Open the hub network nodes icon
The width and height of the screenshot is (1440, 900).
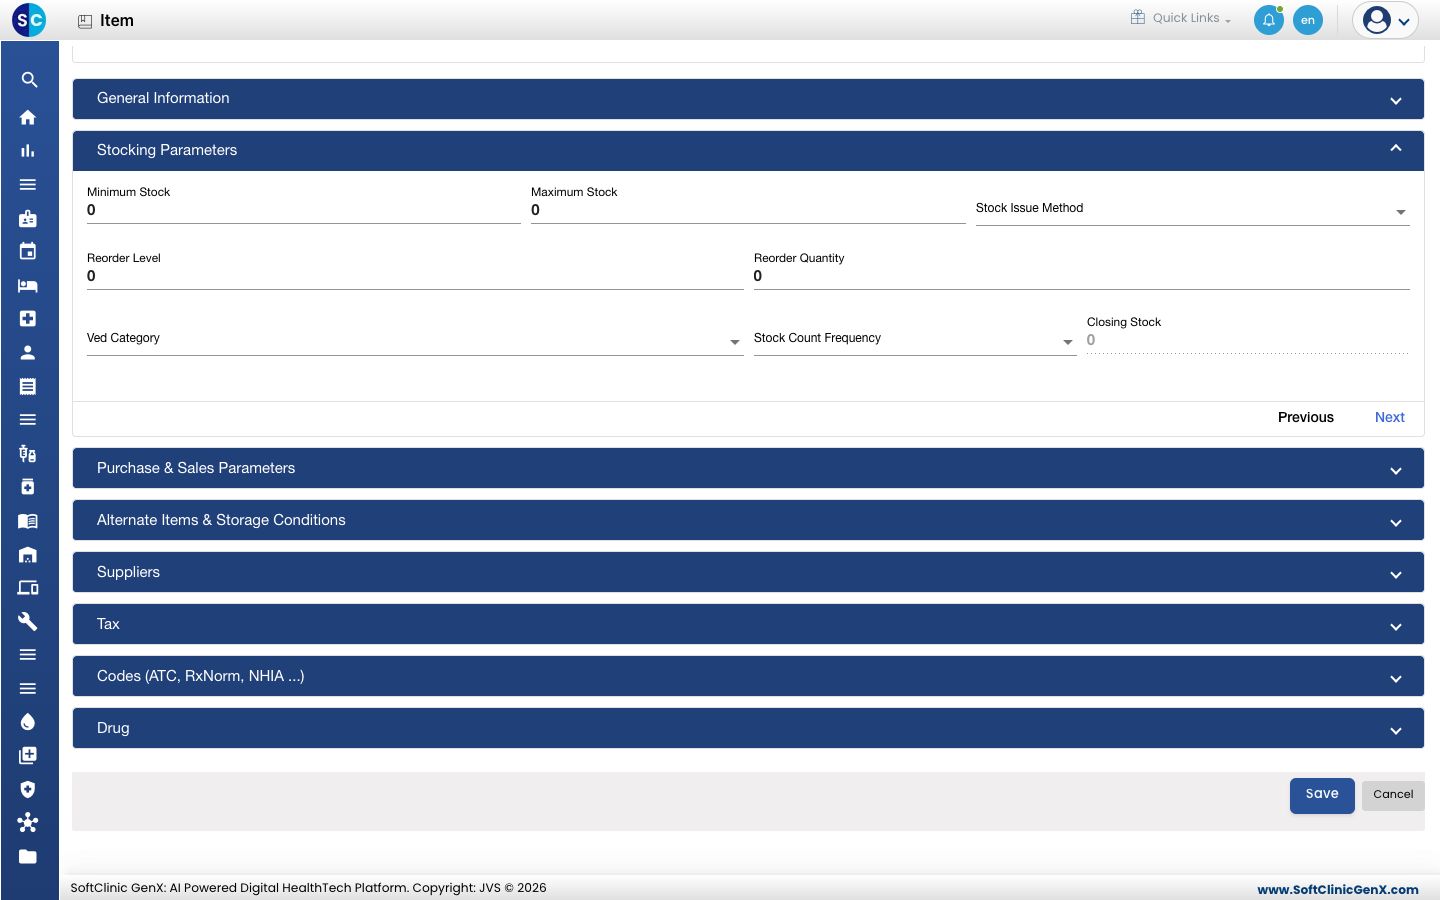click(28, 823)
